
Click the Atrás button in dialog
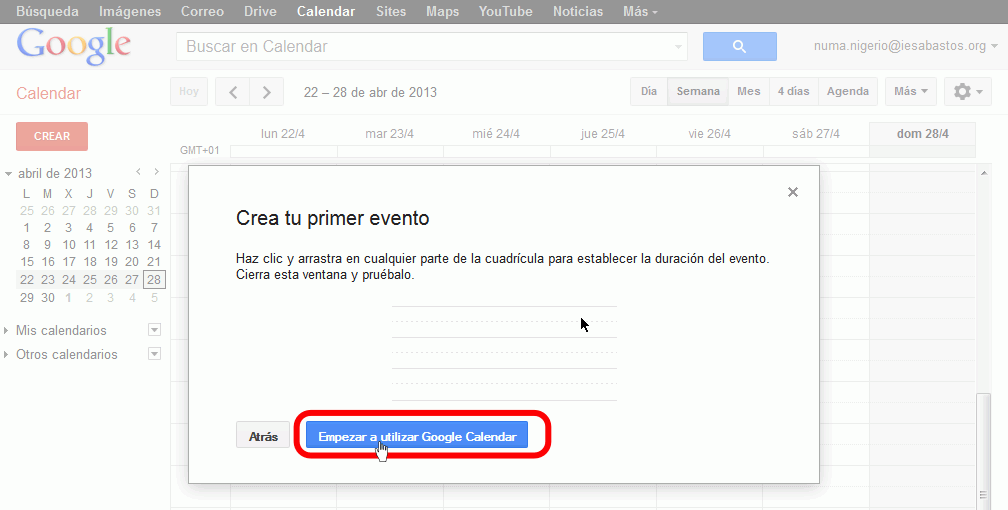(x=263, y=436)
